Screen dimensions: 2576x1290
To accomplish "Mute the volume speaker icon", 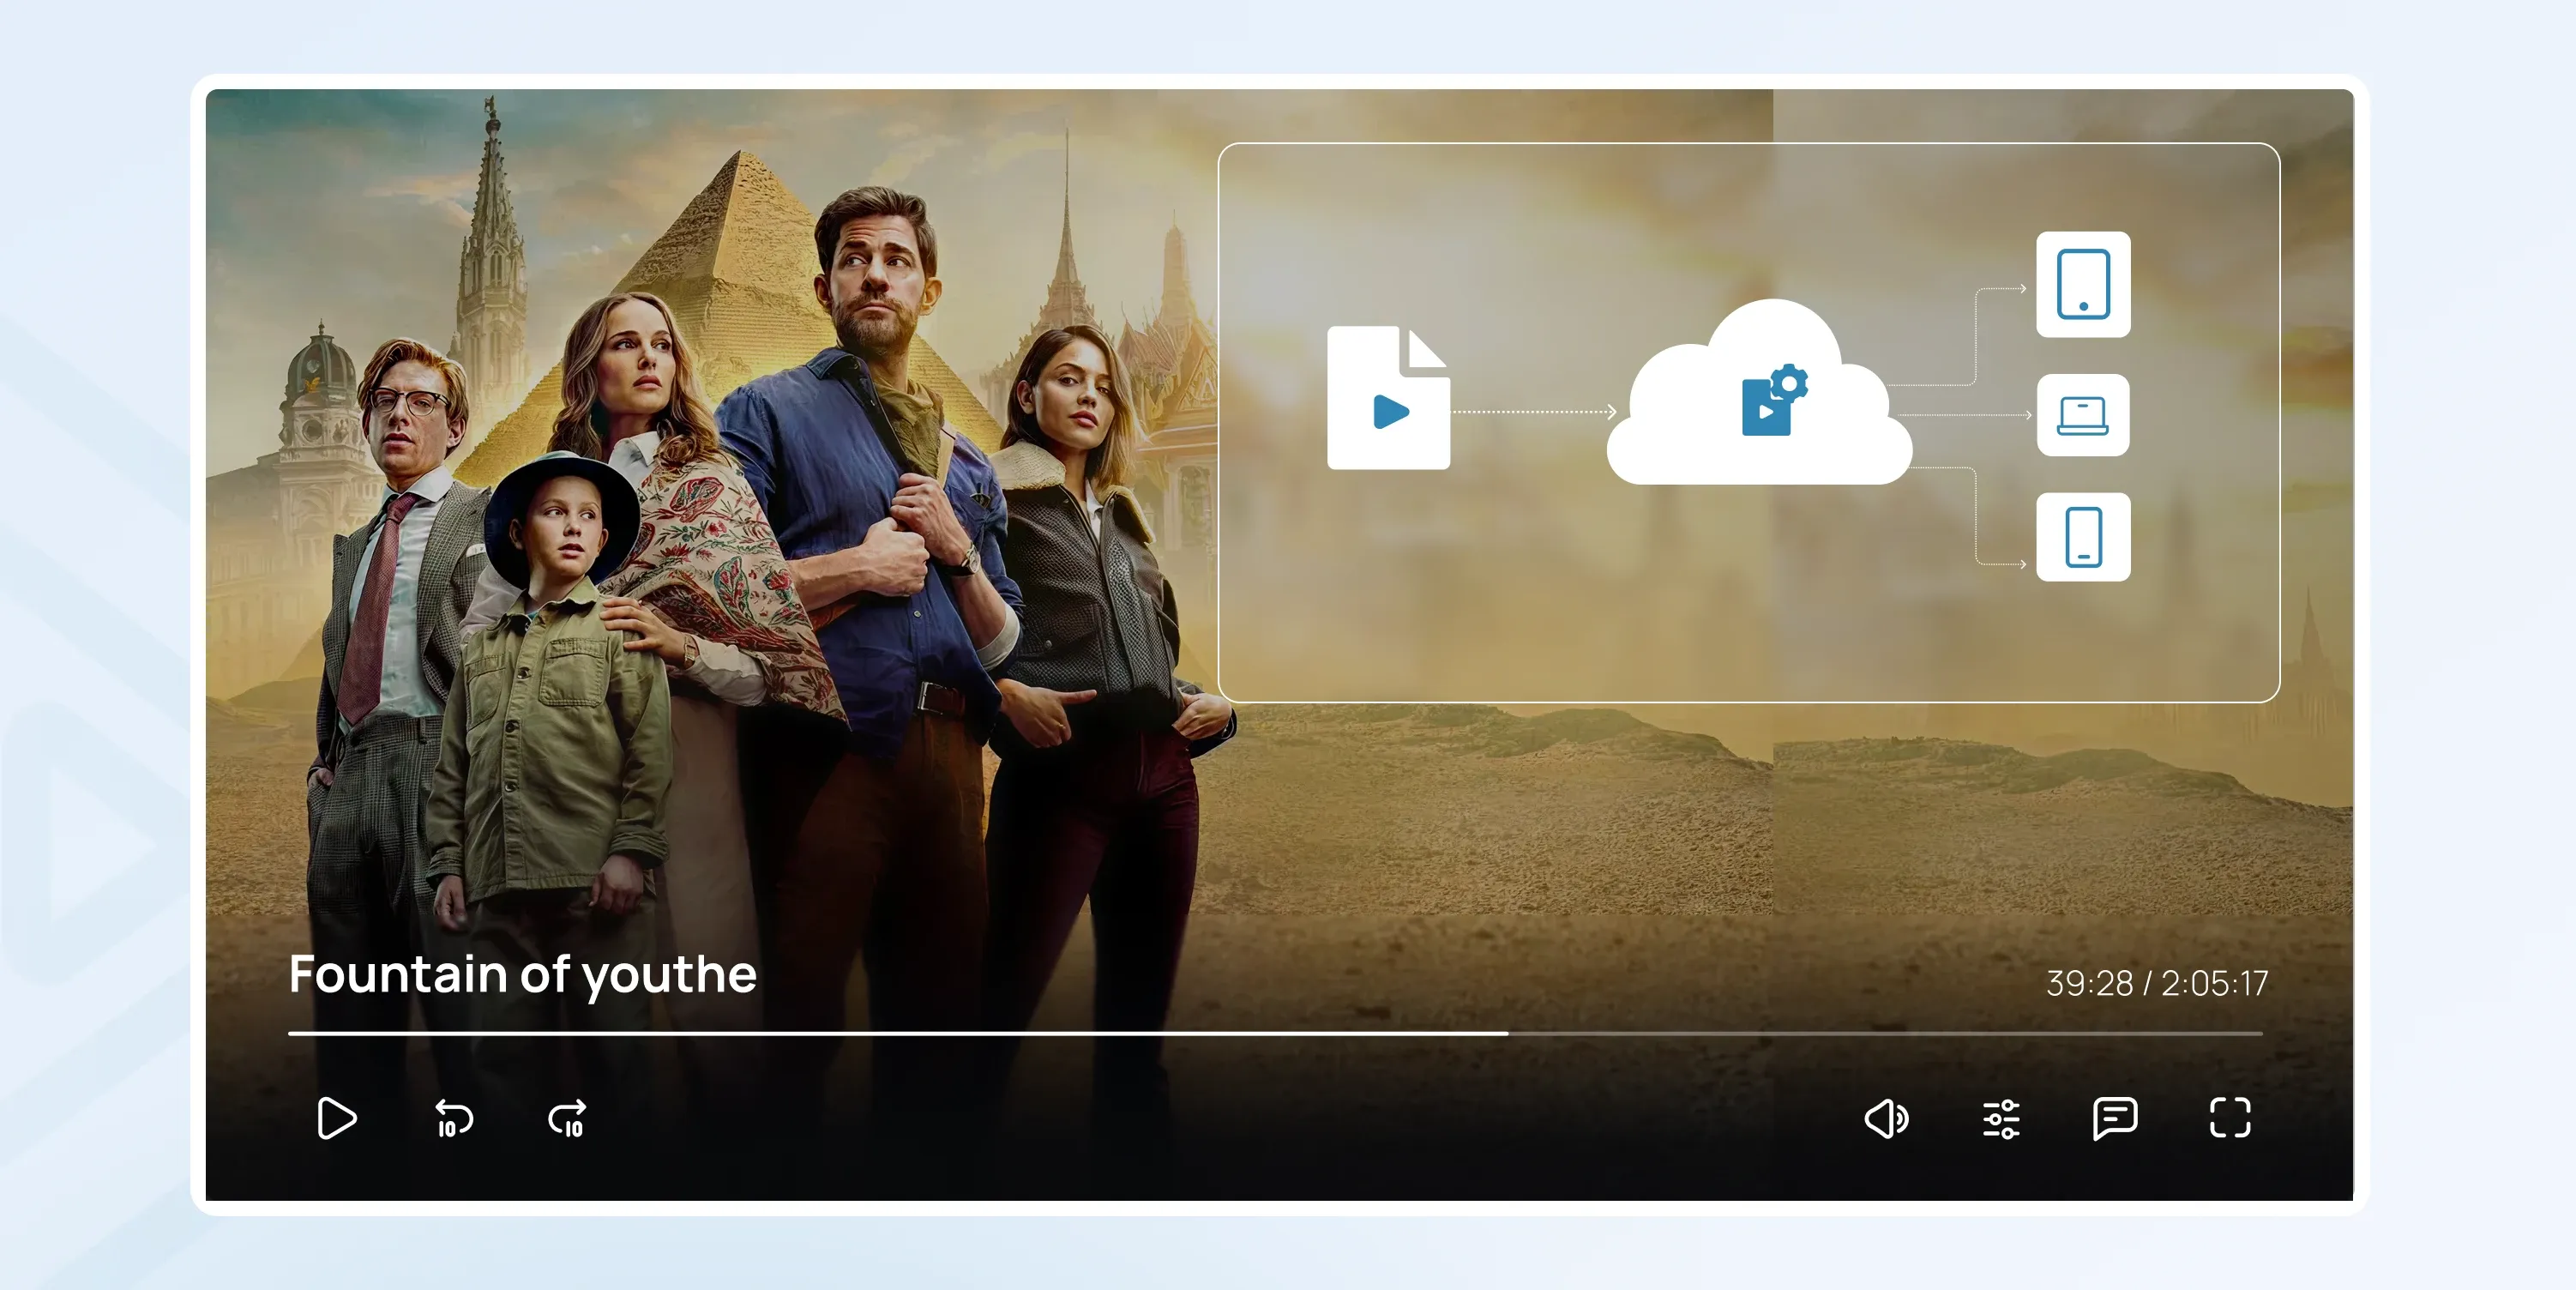I will [1887, 1118].
